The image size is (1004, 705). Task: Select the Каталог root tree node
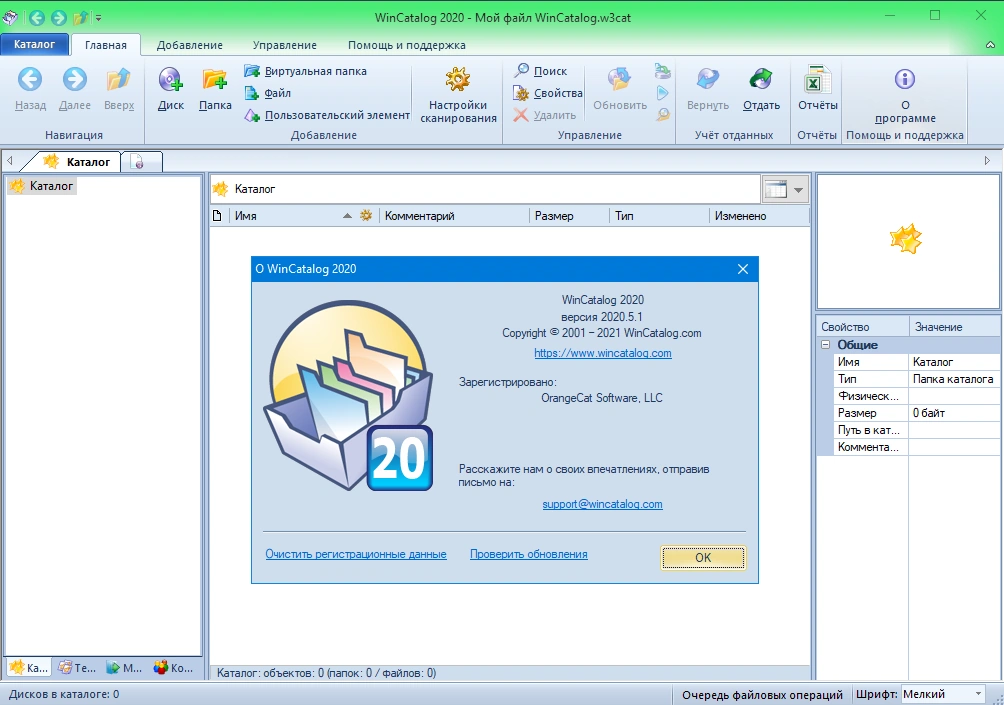click(42, 186)
